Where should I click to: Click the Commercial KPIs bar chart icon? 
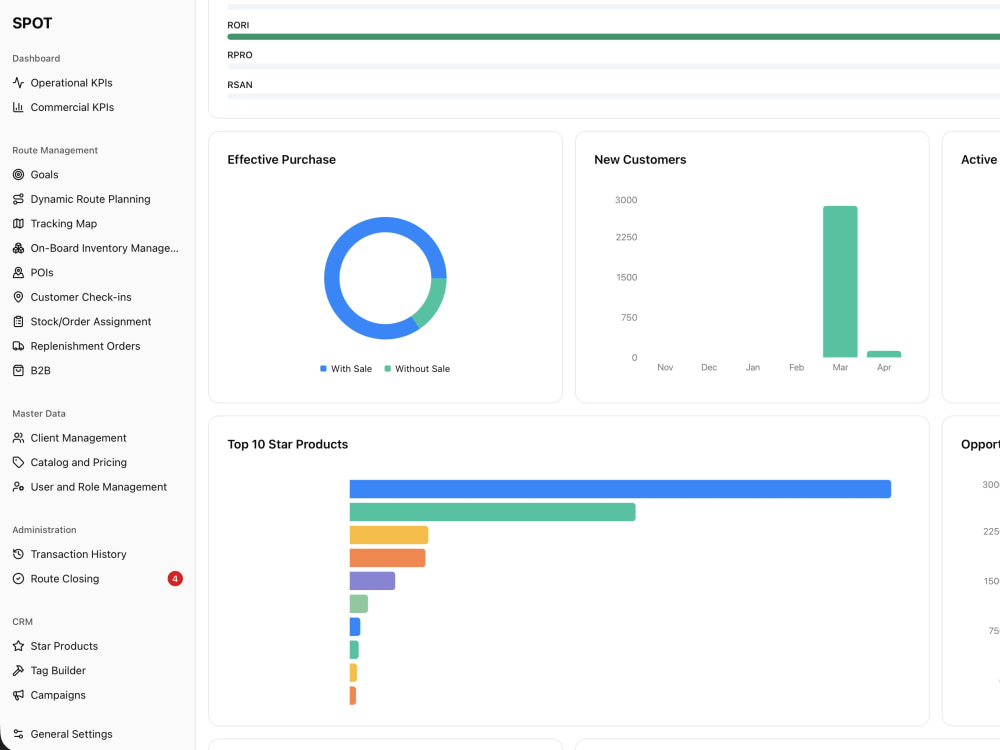[18, 107]
